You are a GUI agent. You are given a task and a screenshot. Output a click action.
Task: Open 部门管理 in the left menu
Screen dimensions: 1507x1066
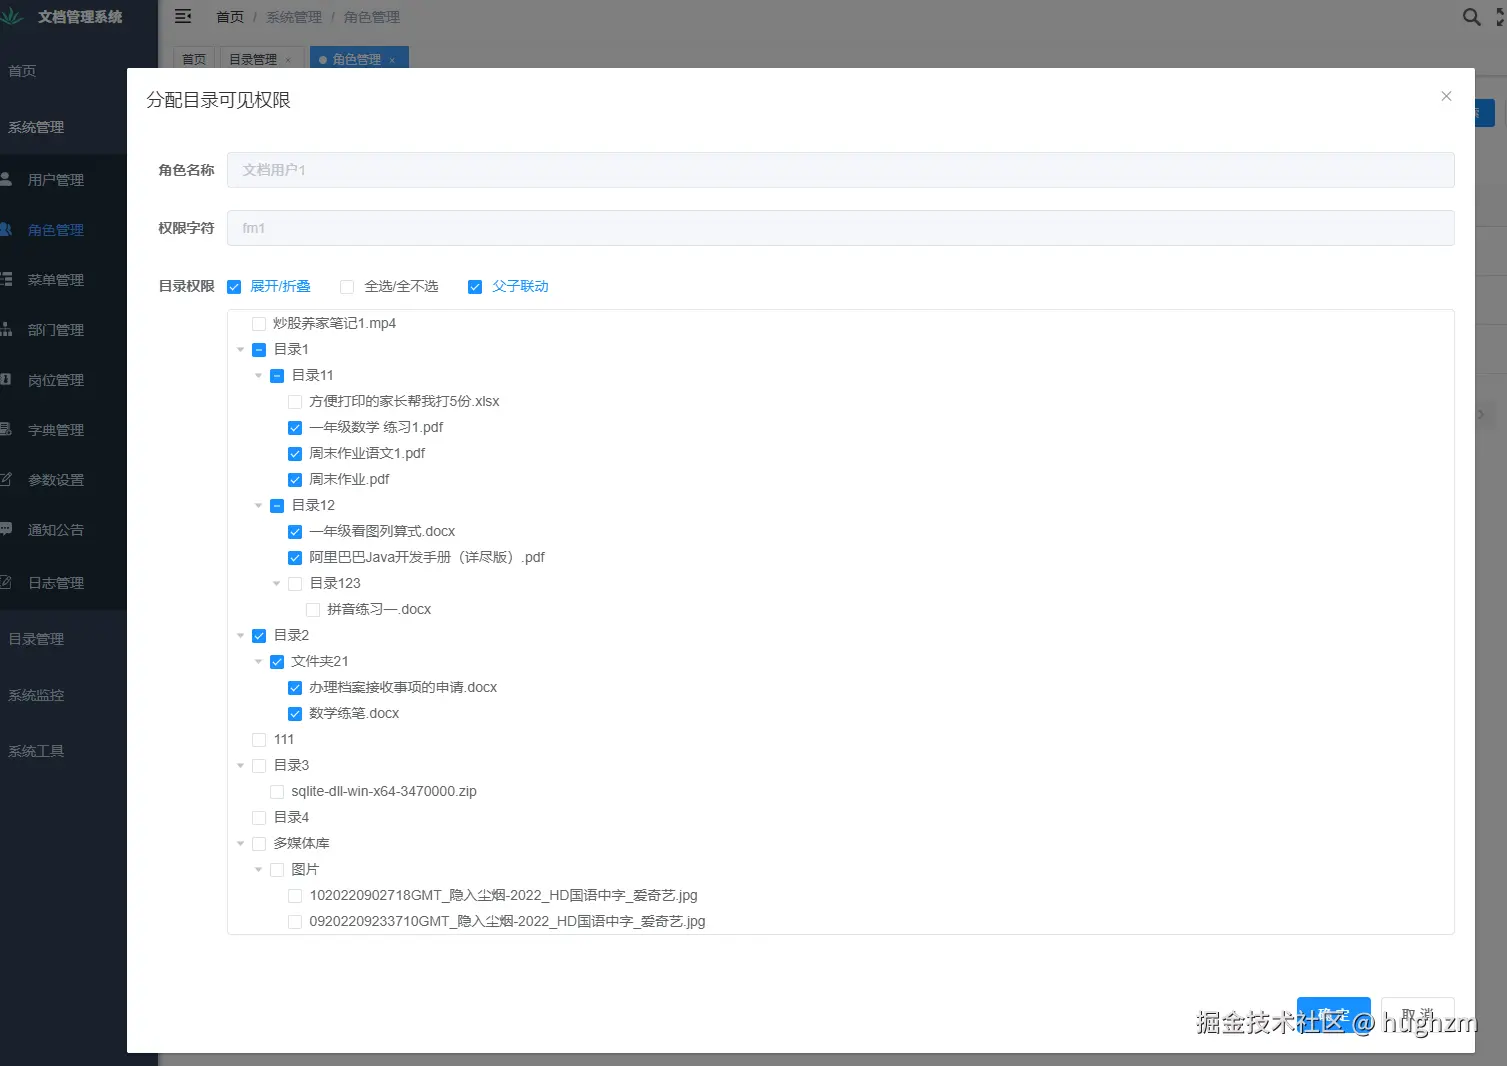[x=55, y=329]
